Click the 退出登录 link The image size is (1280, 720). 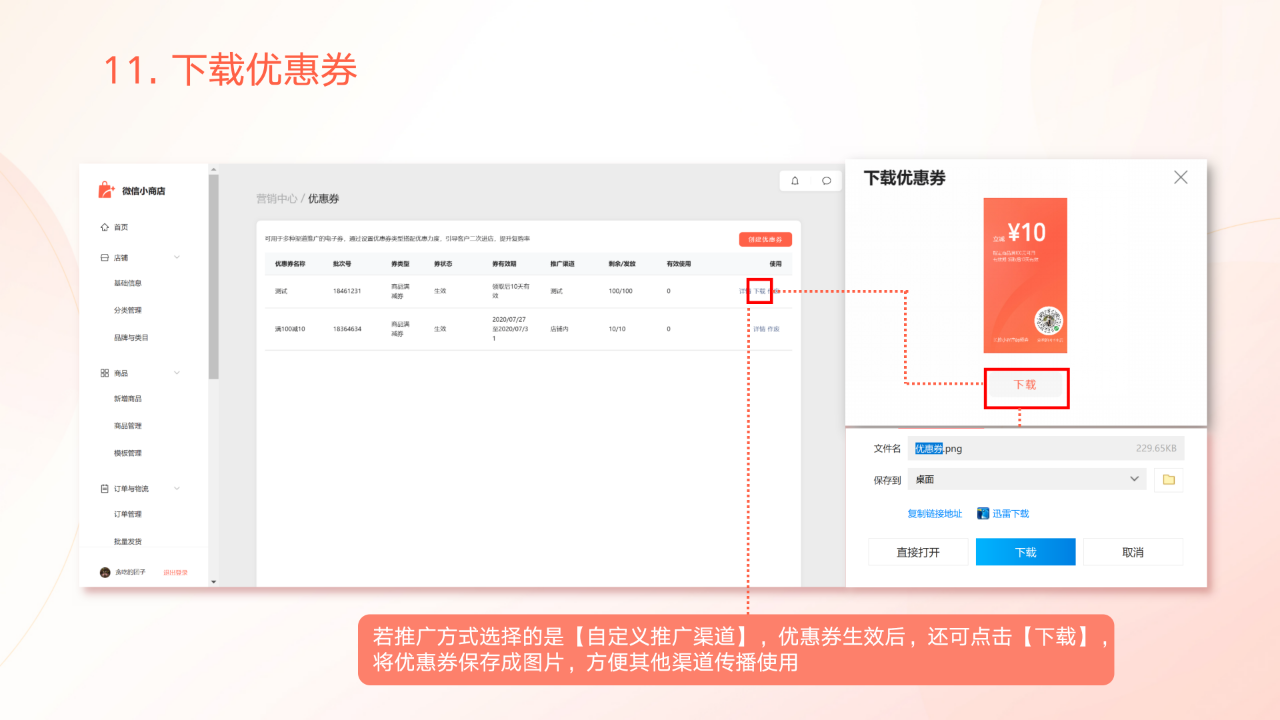point(176,573)
